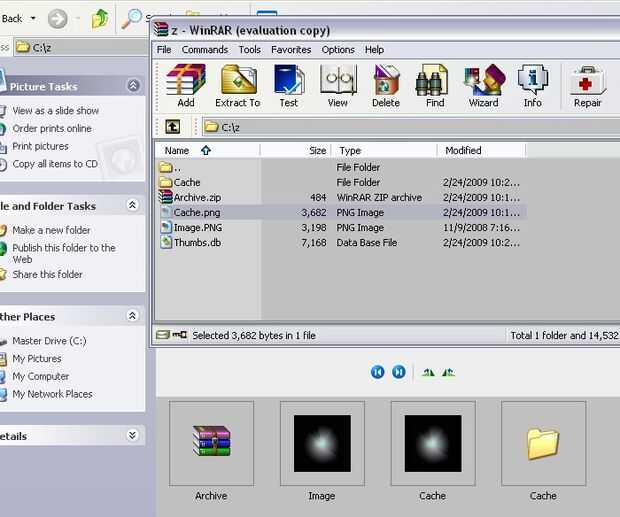The image size is (620, 517).
Task: Open the Tools menu
Action: tap(250, 50)
